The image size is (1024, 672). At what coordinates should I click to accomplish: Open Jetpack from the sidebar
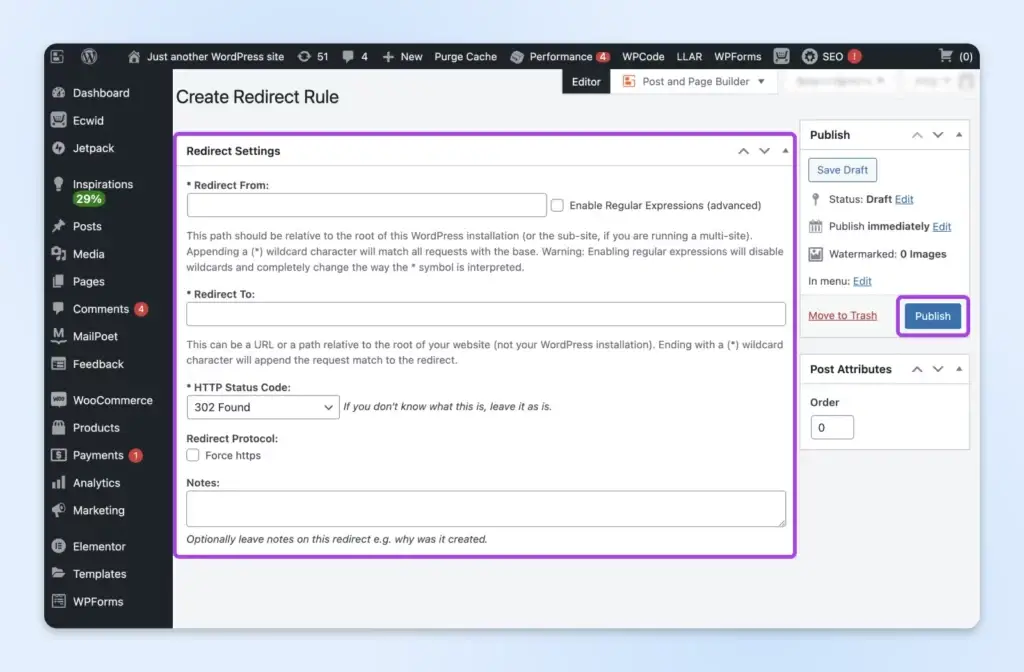point(93,148)
